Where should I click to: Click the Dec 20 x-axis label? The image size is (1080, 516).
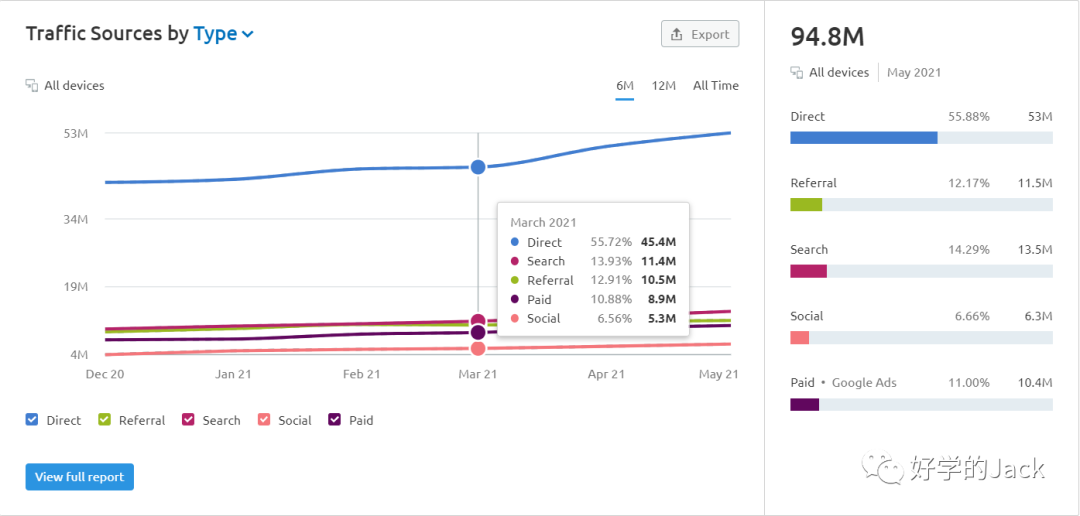105,374
